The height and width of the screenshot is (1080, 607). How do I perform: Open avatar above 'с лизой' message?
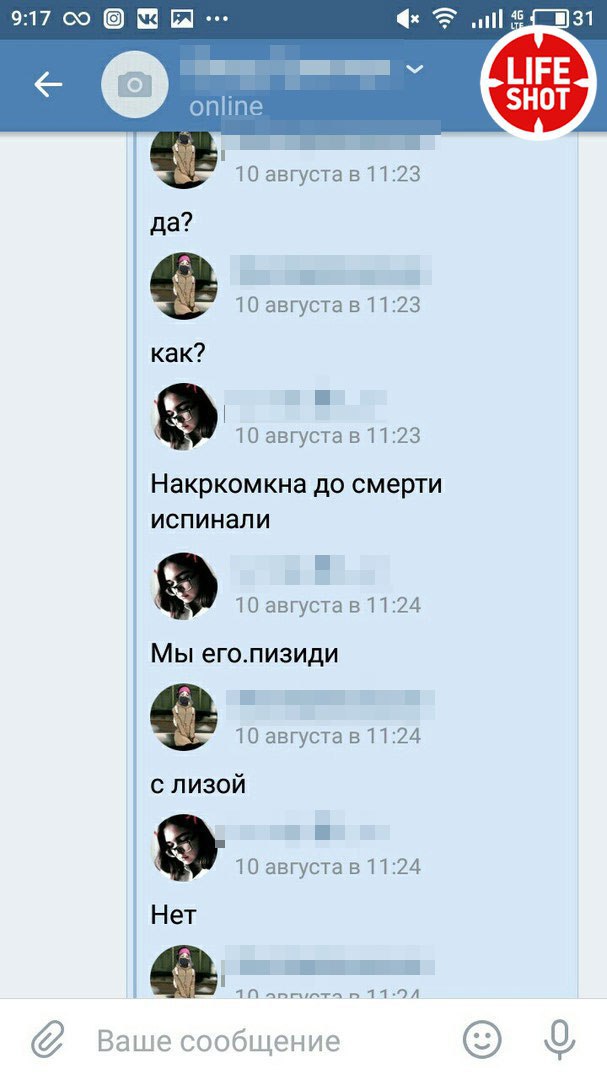point(184,717)
